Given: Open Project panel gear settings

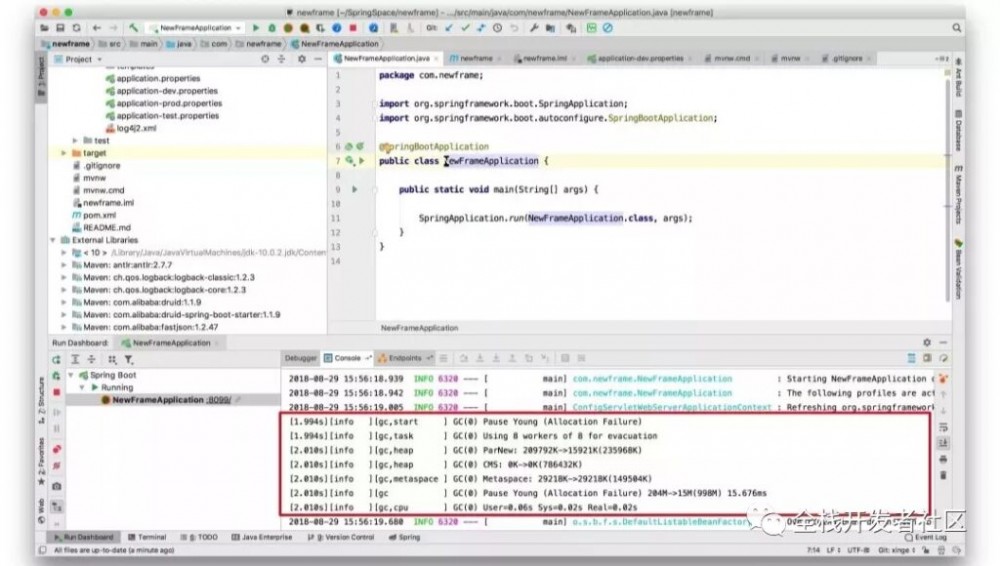Looking at the screenshot, I should (302, 59).
